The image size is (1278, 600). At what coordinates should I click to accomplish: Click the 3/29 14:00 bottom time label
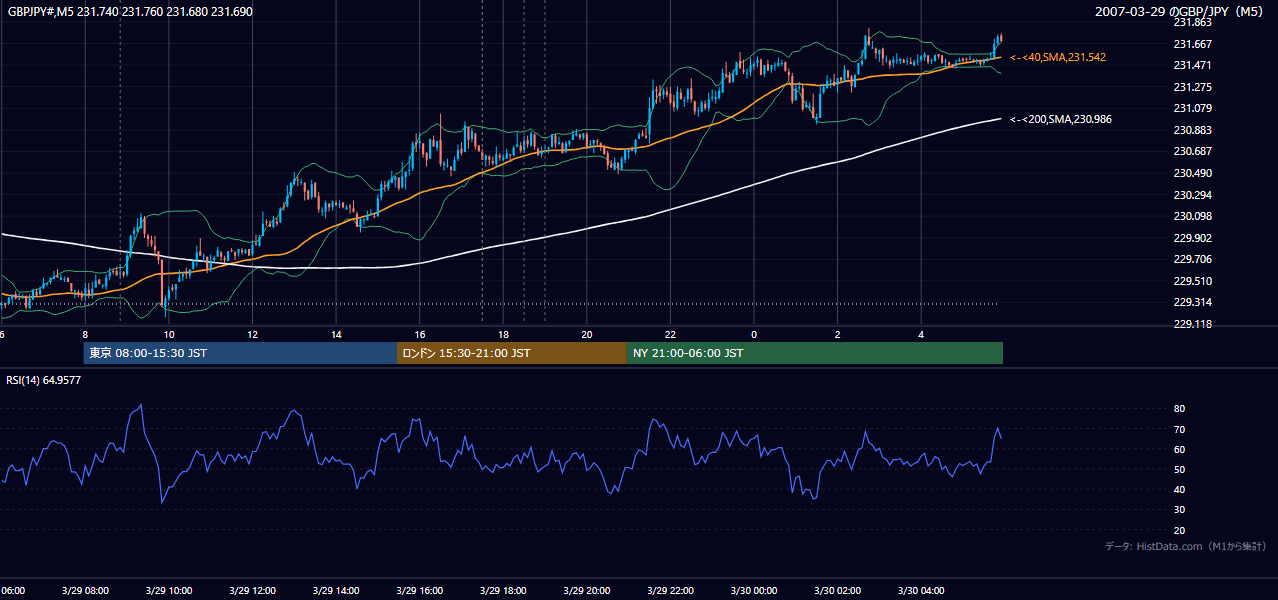pos(335,591)
